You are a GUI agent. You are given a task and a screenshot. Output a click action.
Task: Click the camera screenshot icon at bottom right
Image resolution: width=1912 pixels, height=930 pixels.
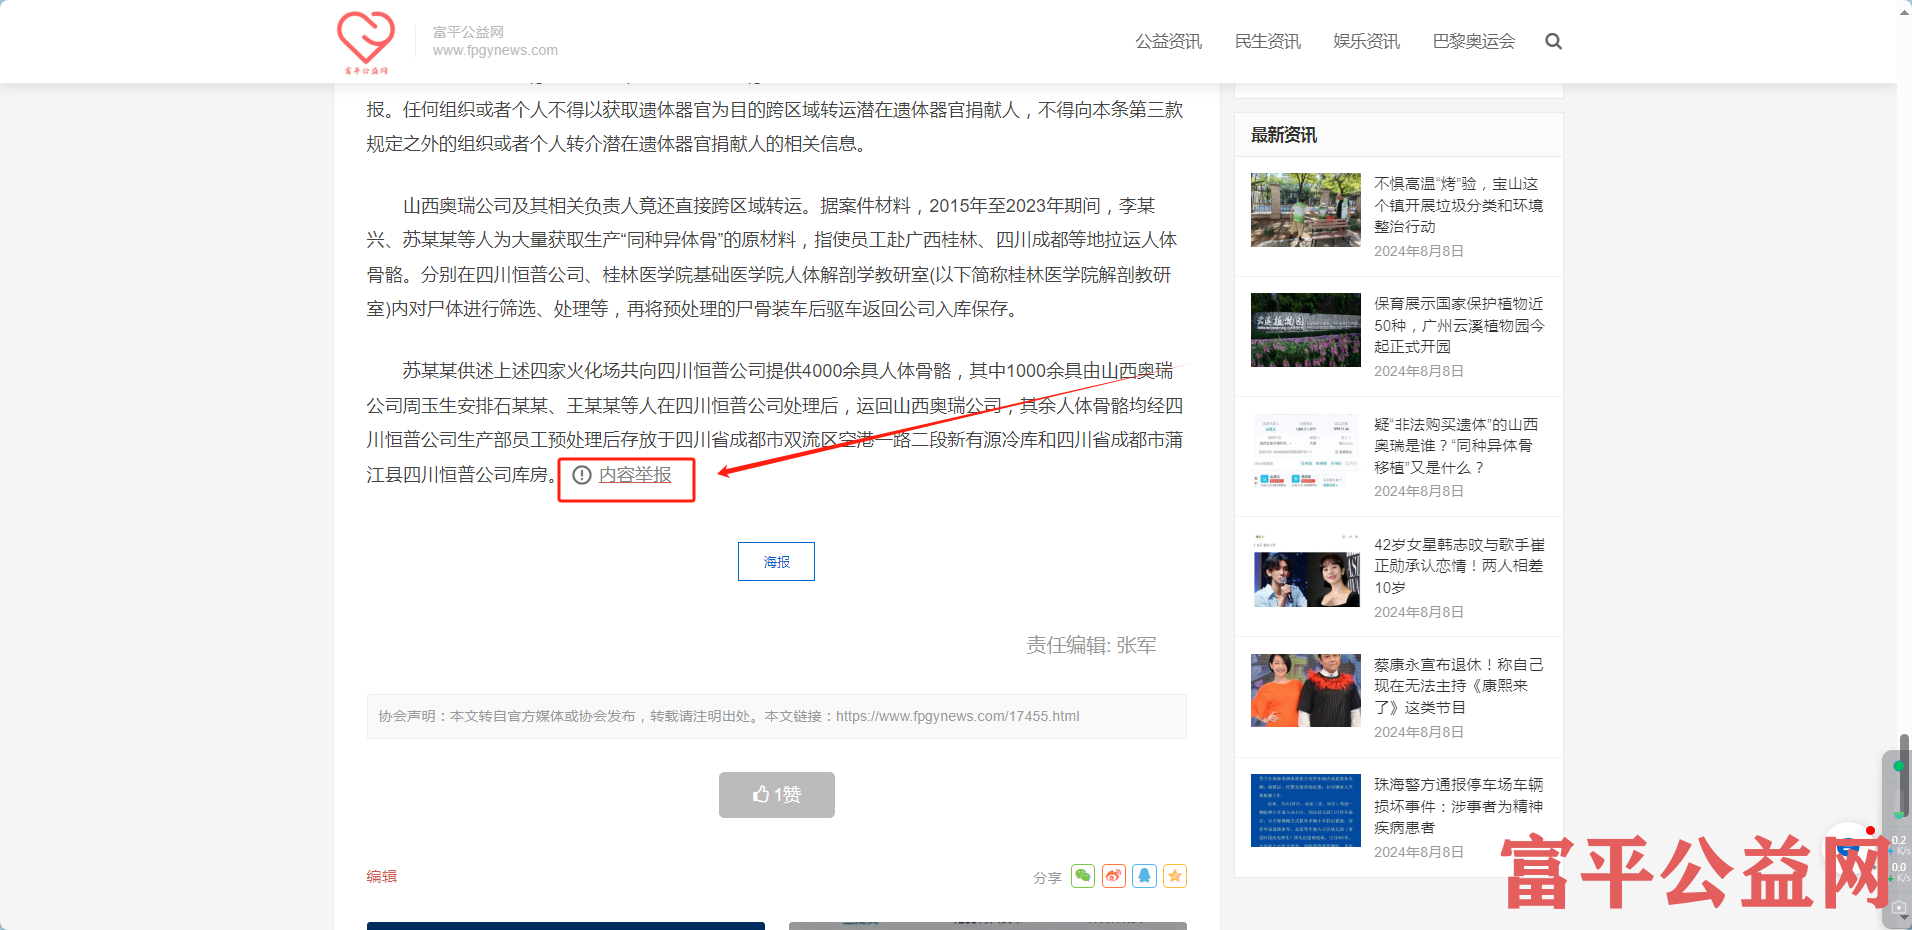coord(1899,907)
